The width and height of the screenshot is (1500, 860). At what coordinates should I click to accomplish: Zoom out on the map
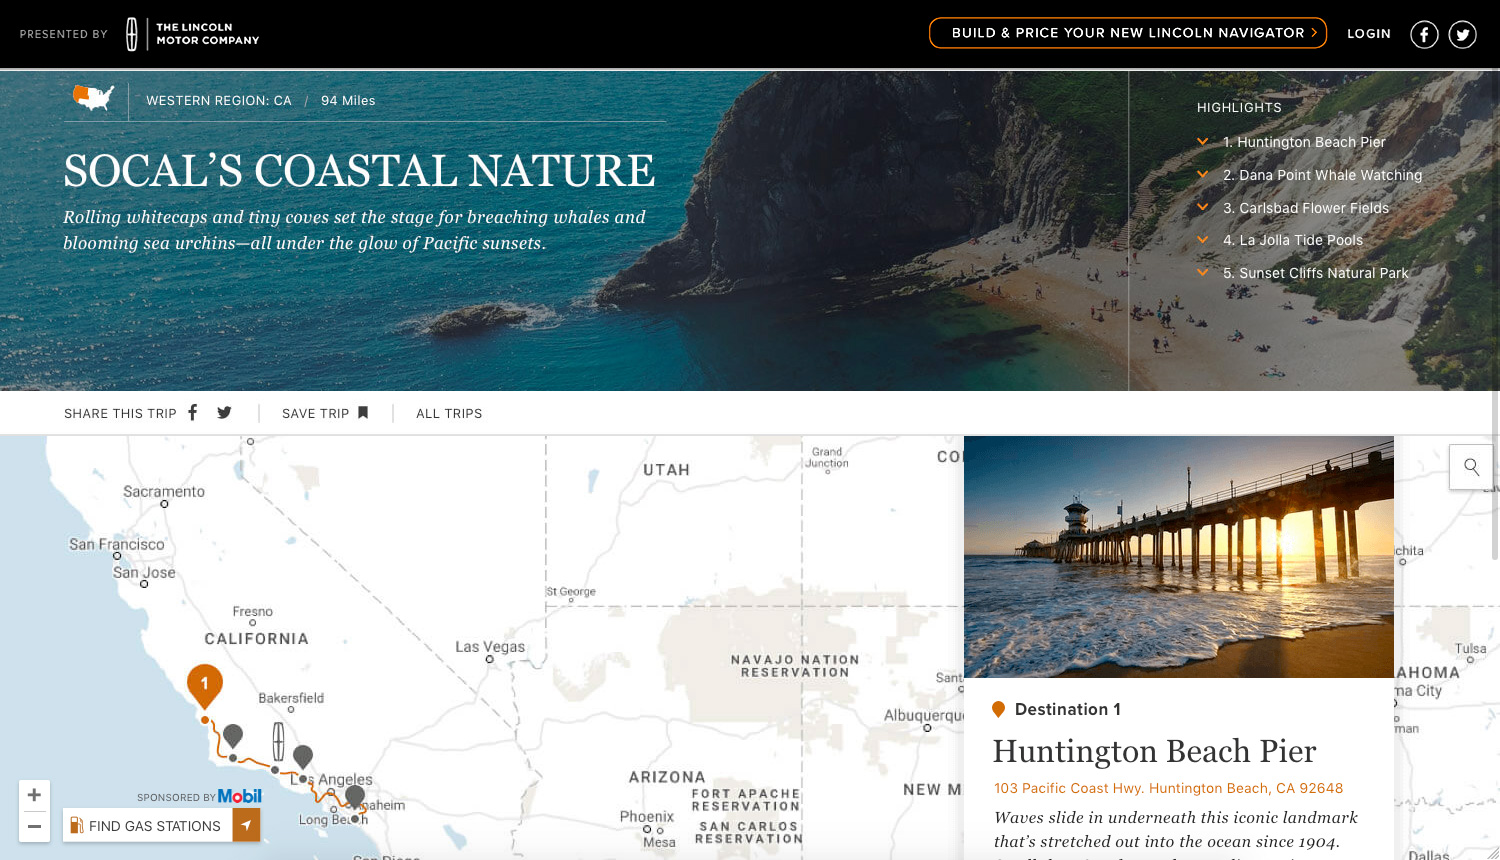click(x=34, y=826)
